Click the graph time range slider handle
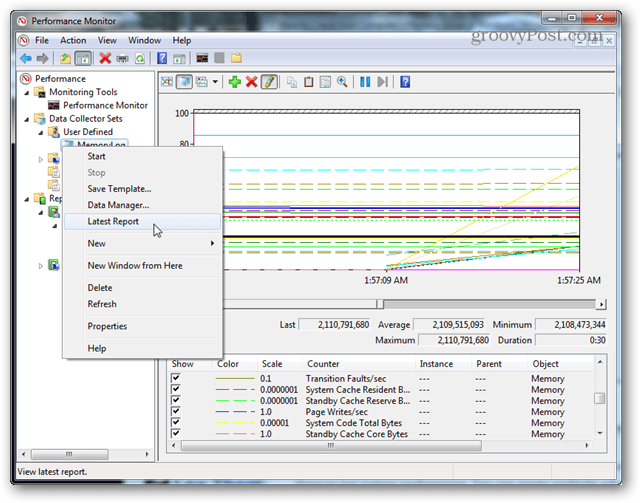Viewport: 640px width, 503px height. point(380,304)
